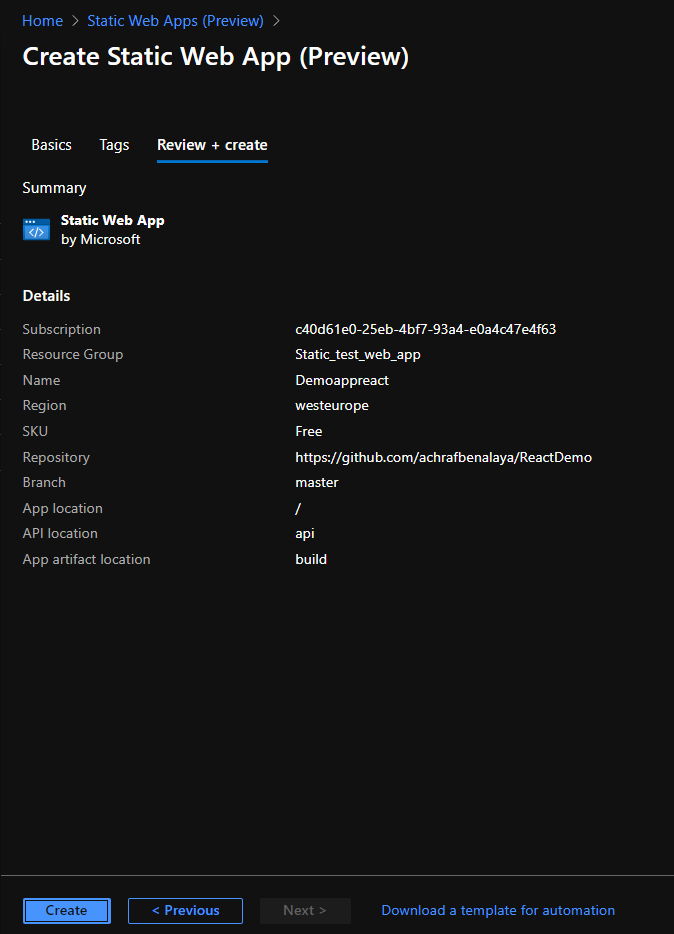Open the Basics tab
This screenshot has width=674, height=934.
click(x=51, y=145)
